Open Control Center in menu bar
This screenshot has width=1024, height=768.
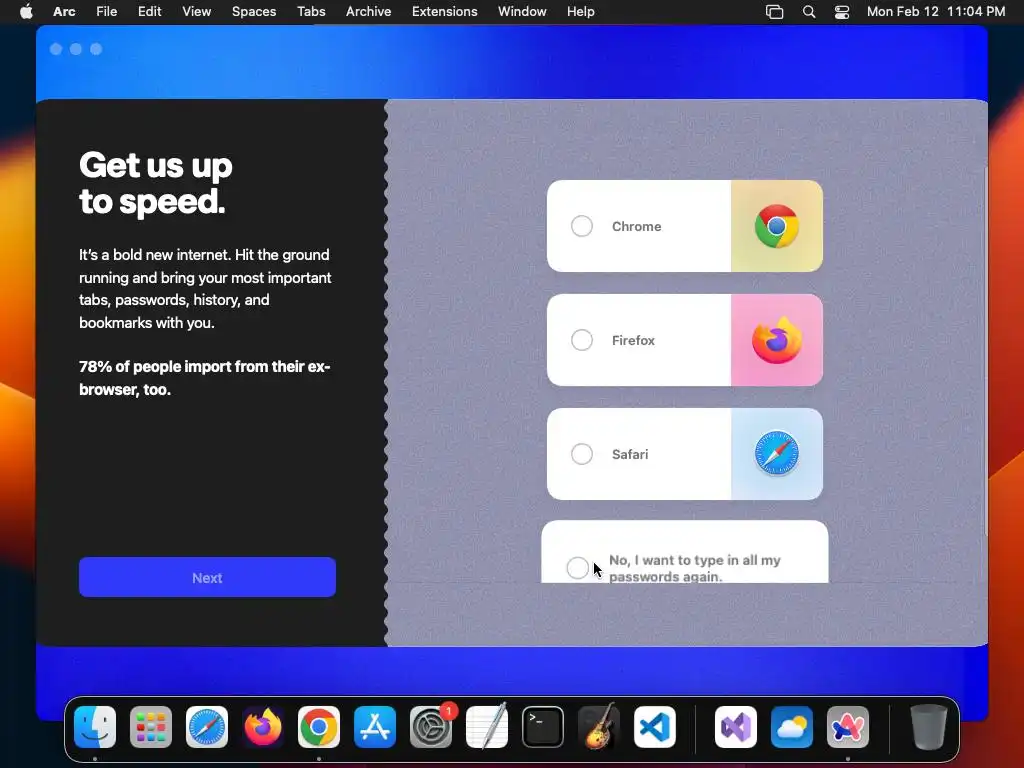pyautogui.click(x=842, y=12)
